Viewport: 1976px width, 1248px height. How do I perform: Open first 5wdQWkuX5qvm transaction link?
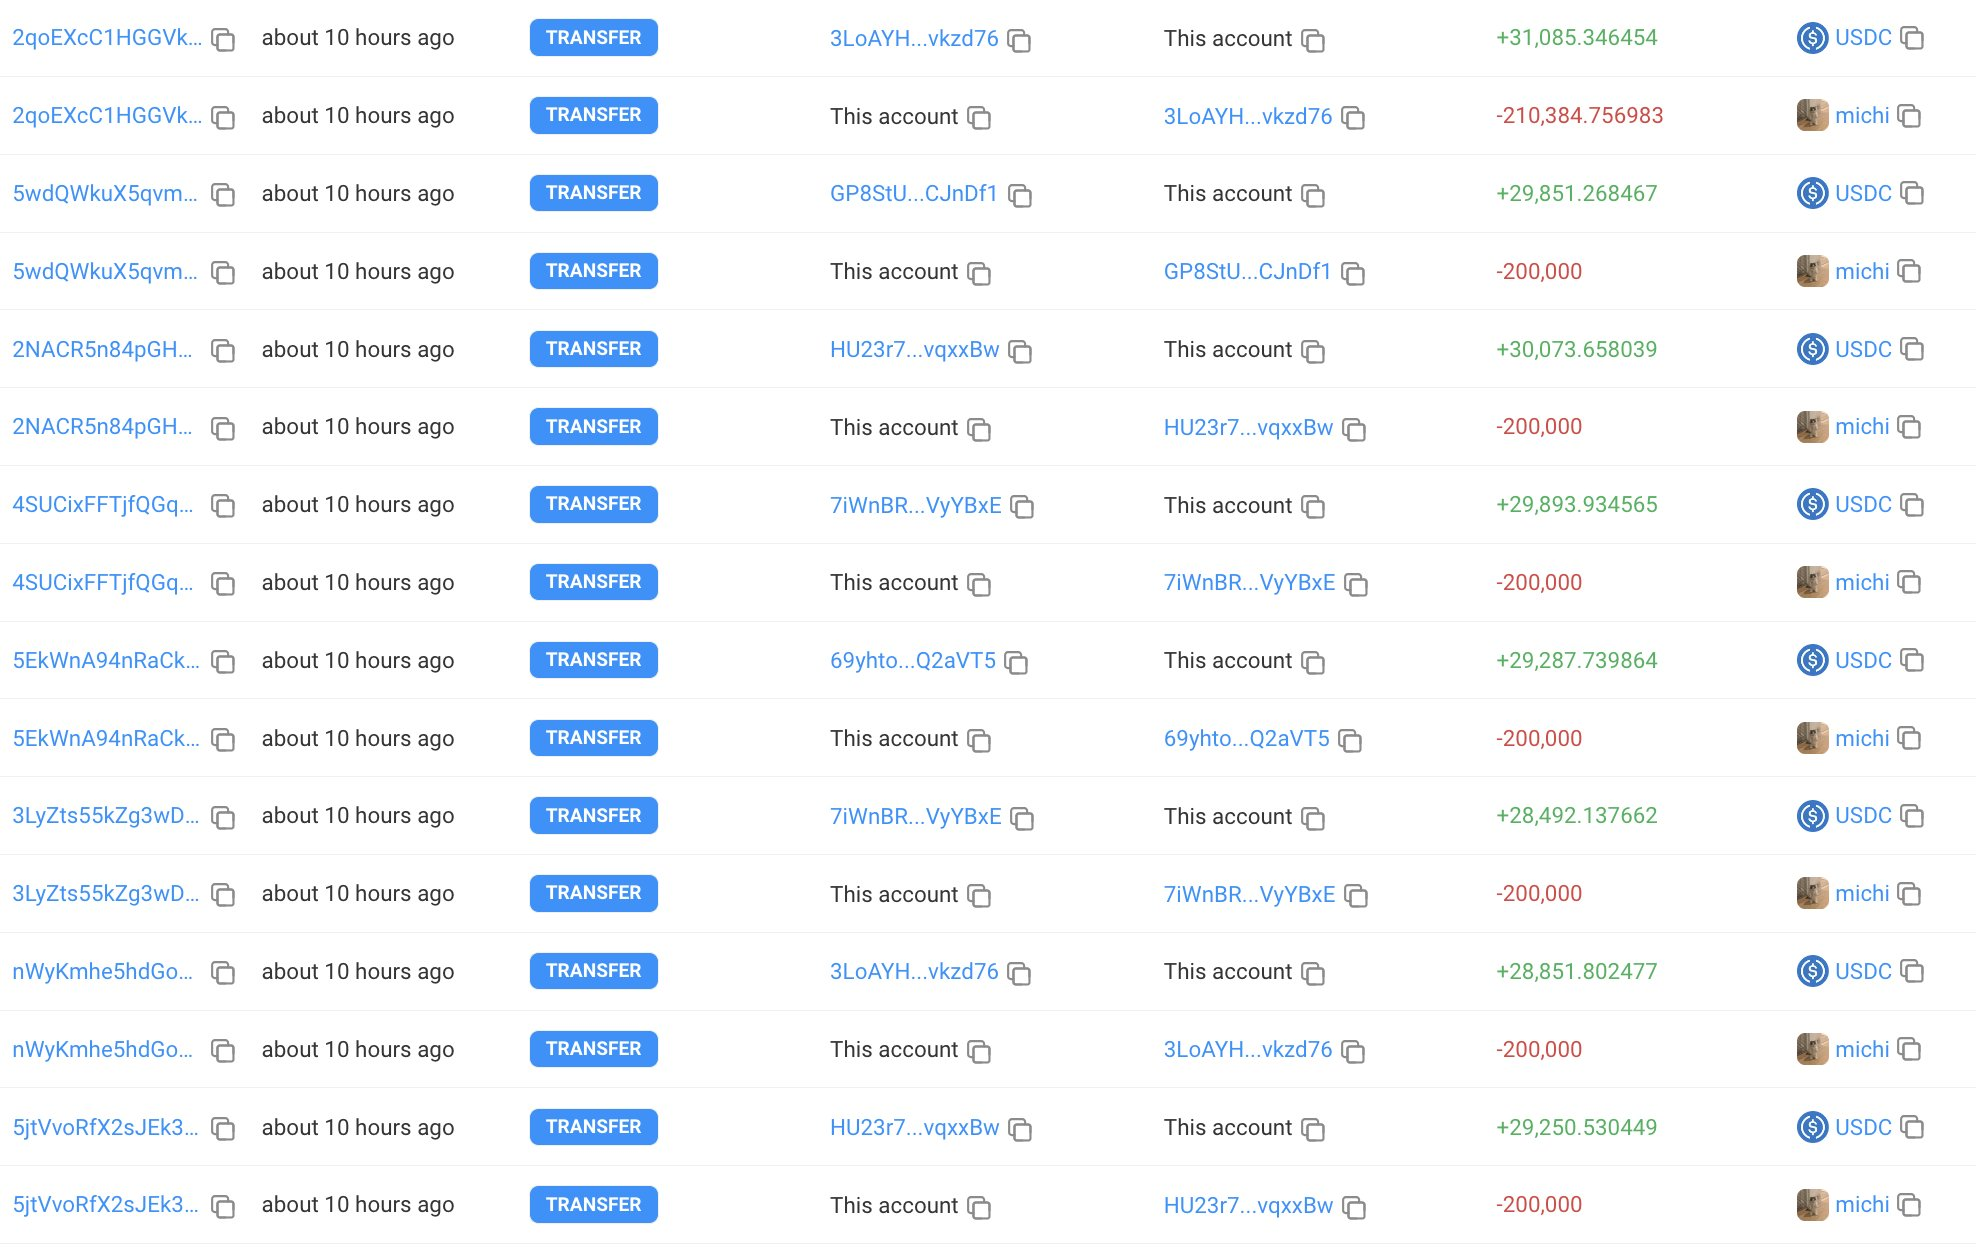104,193
